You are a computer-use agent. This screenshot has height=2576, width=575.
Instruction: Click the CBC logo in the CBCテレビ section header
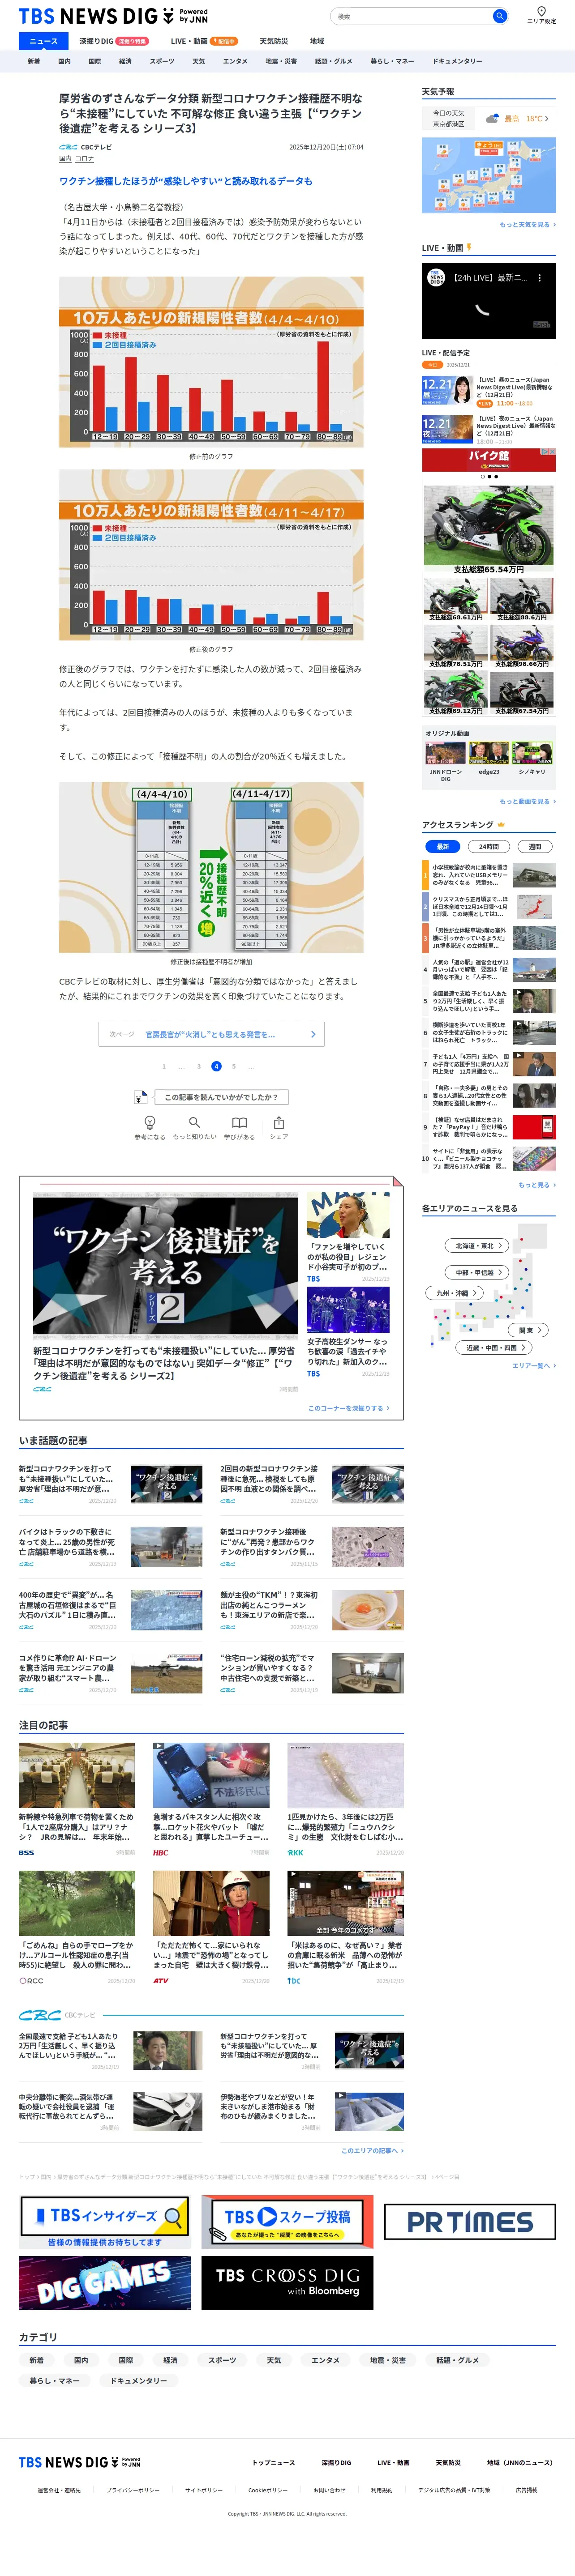point(40,2015)
